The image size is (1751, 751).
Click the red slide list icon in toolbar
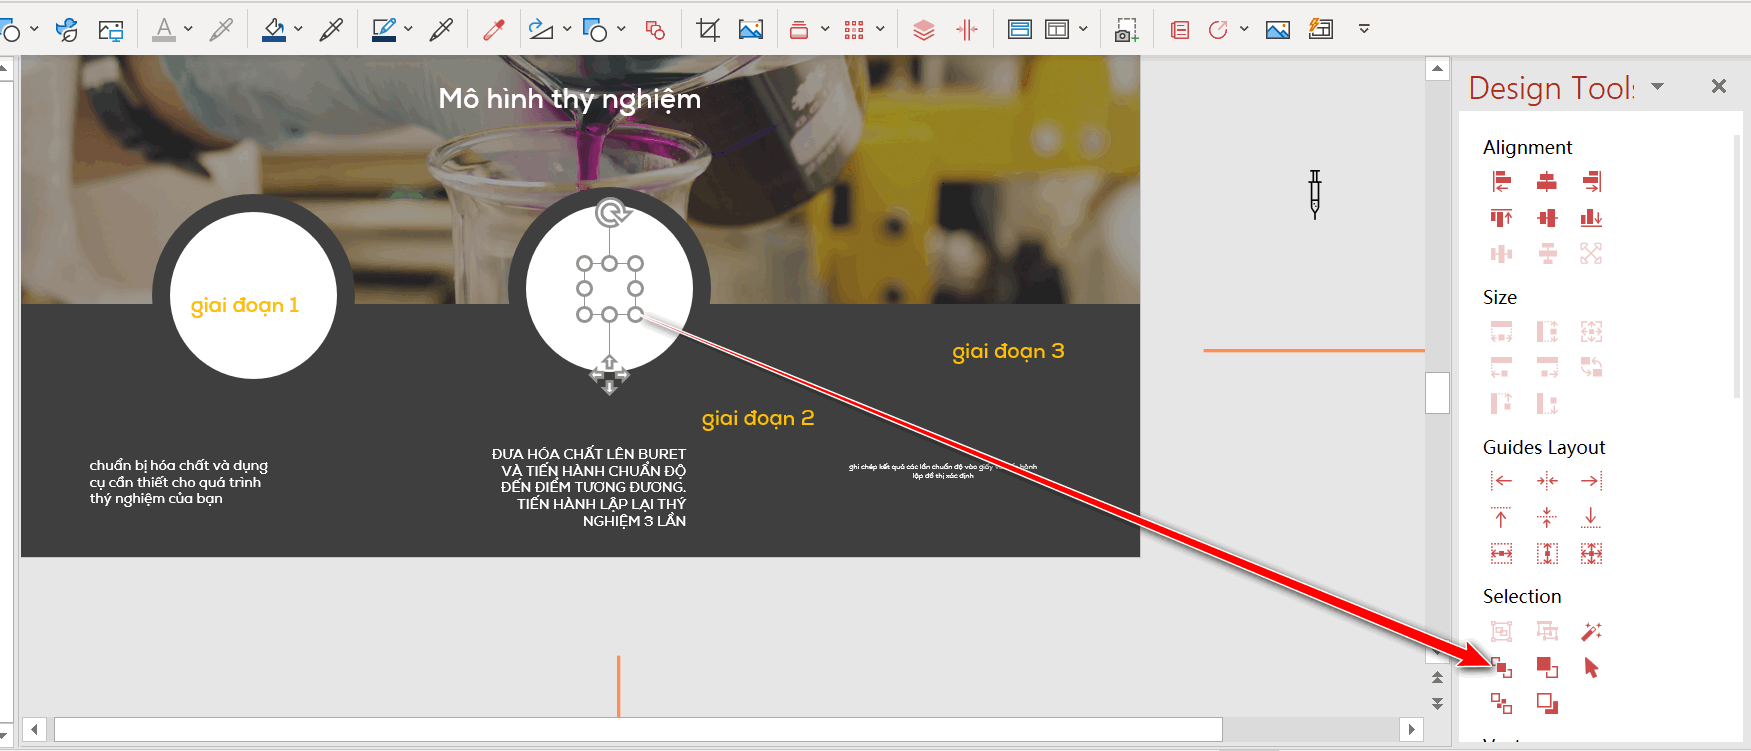1180,29
